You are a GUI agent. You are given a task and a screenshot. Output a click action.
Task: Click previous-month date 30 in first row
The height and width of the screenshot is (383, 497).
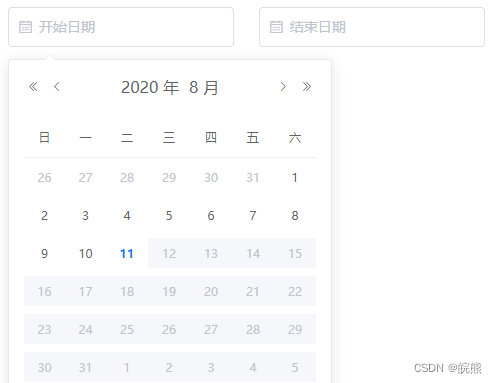(211, 178)
